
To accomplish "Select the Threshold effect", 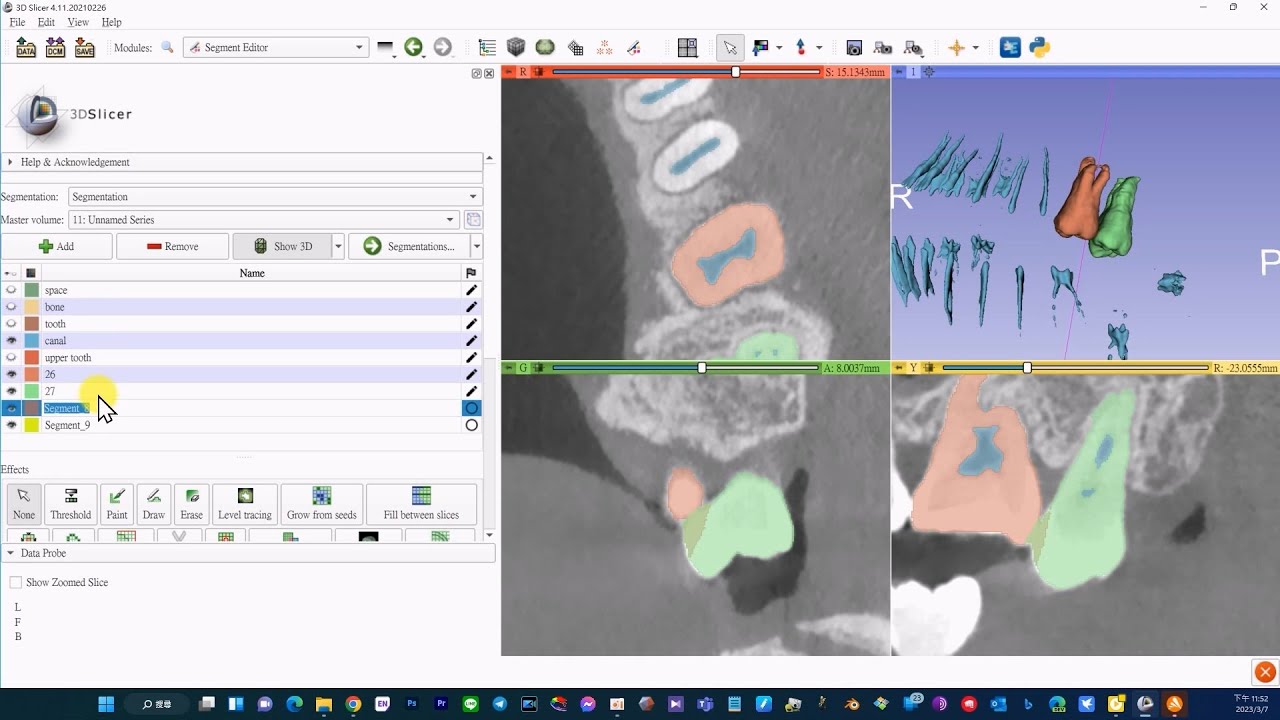I will [x=71, y=504].
